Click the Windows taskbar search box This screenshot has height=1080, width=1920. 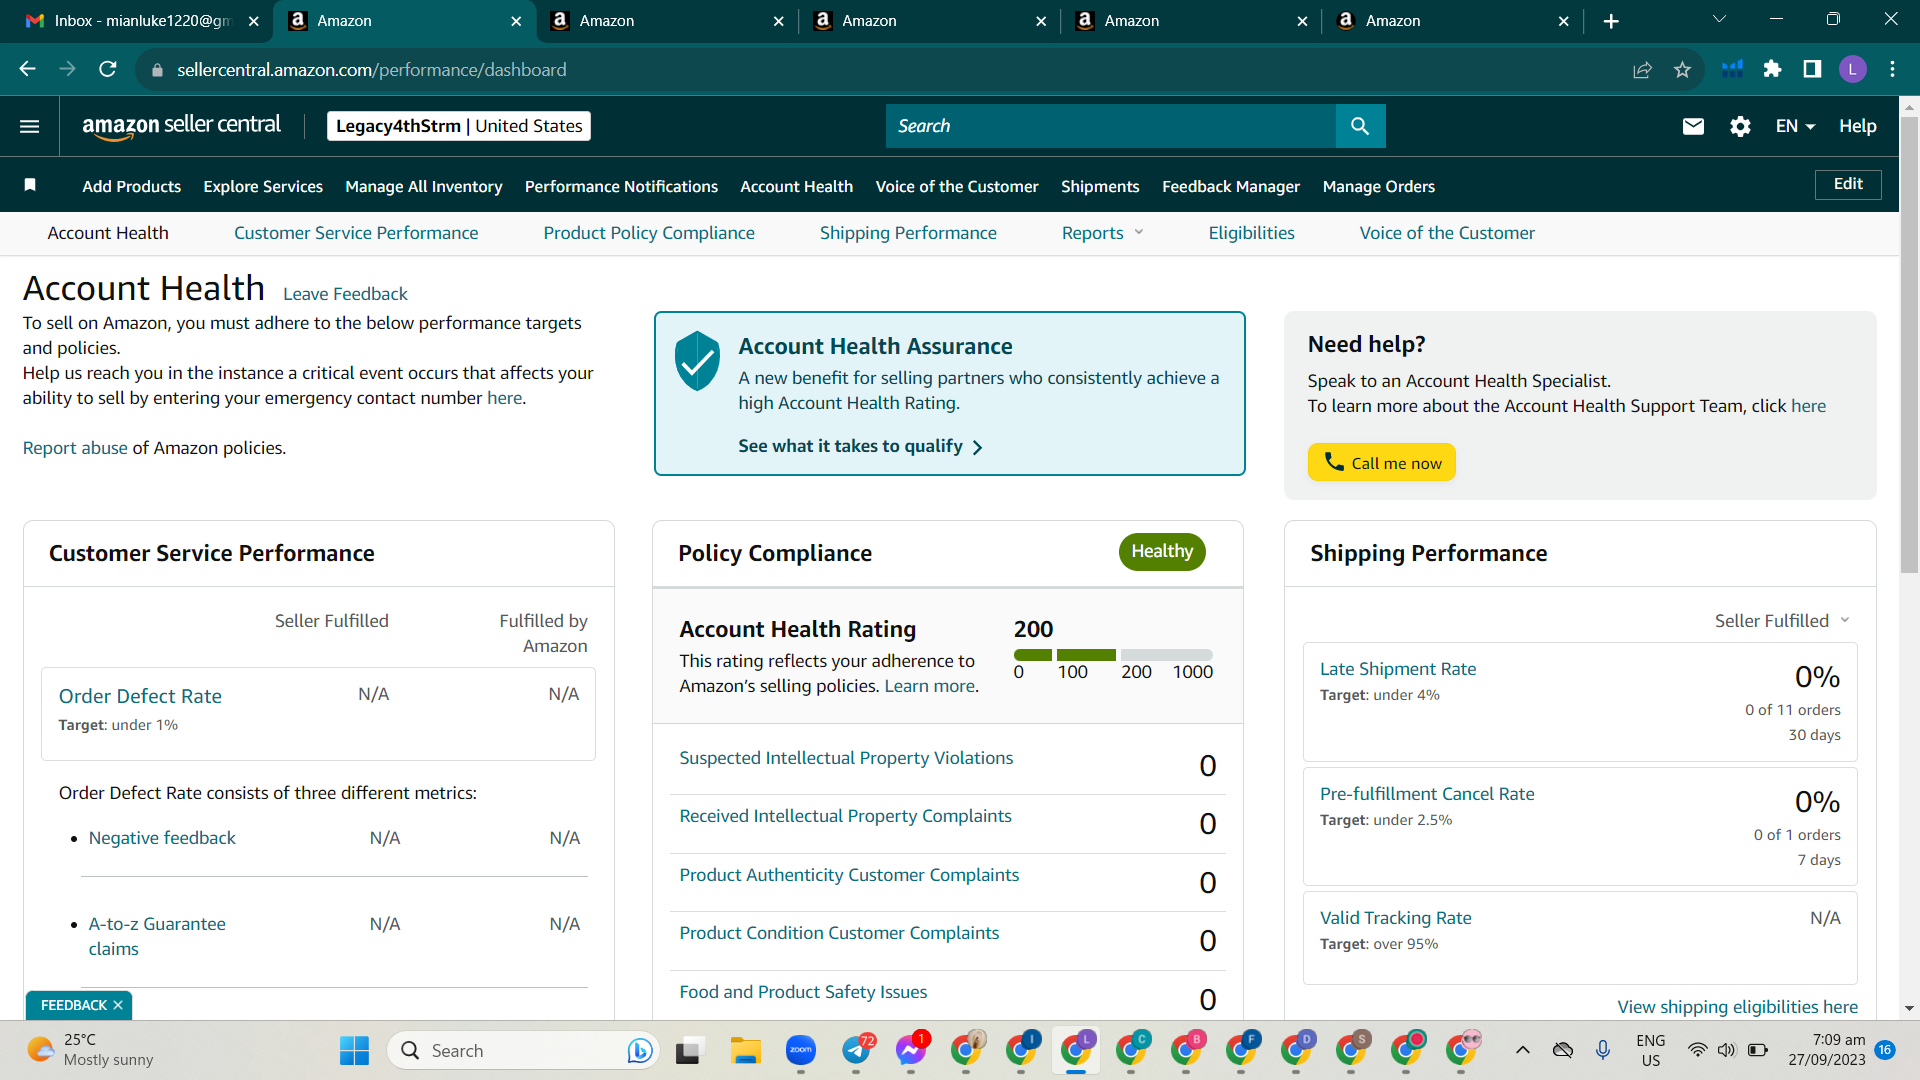click(x=523, y=1050)
